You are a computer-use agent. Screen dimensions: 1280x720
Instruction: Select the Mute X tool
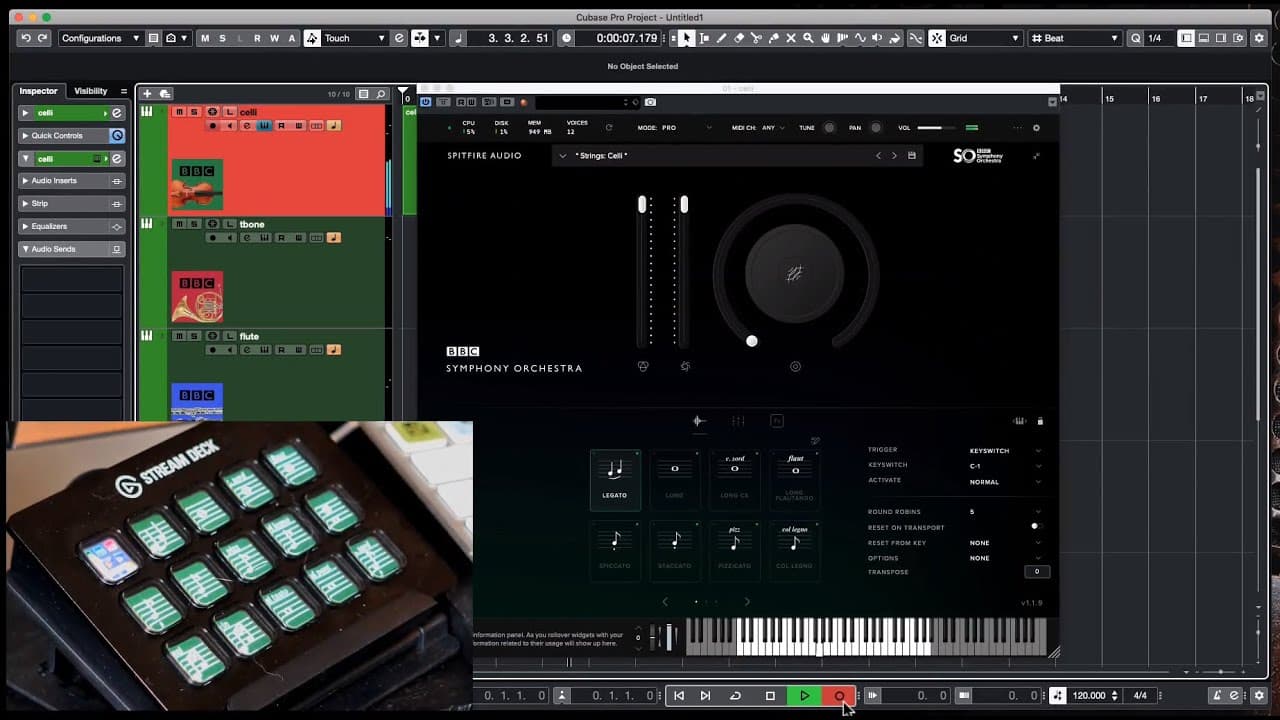pos(791,38)
